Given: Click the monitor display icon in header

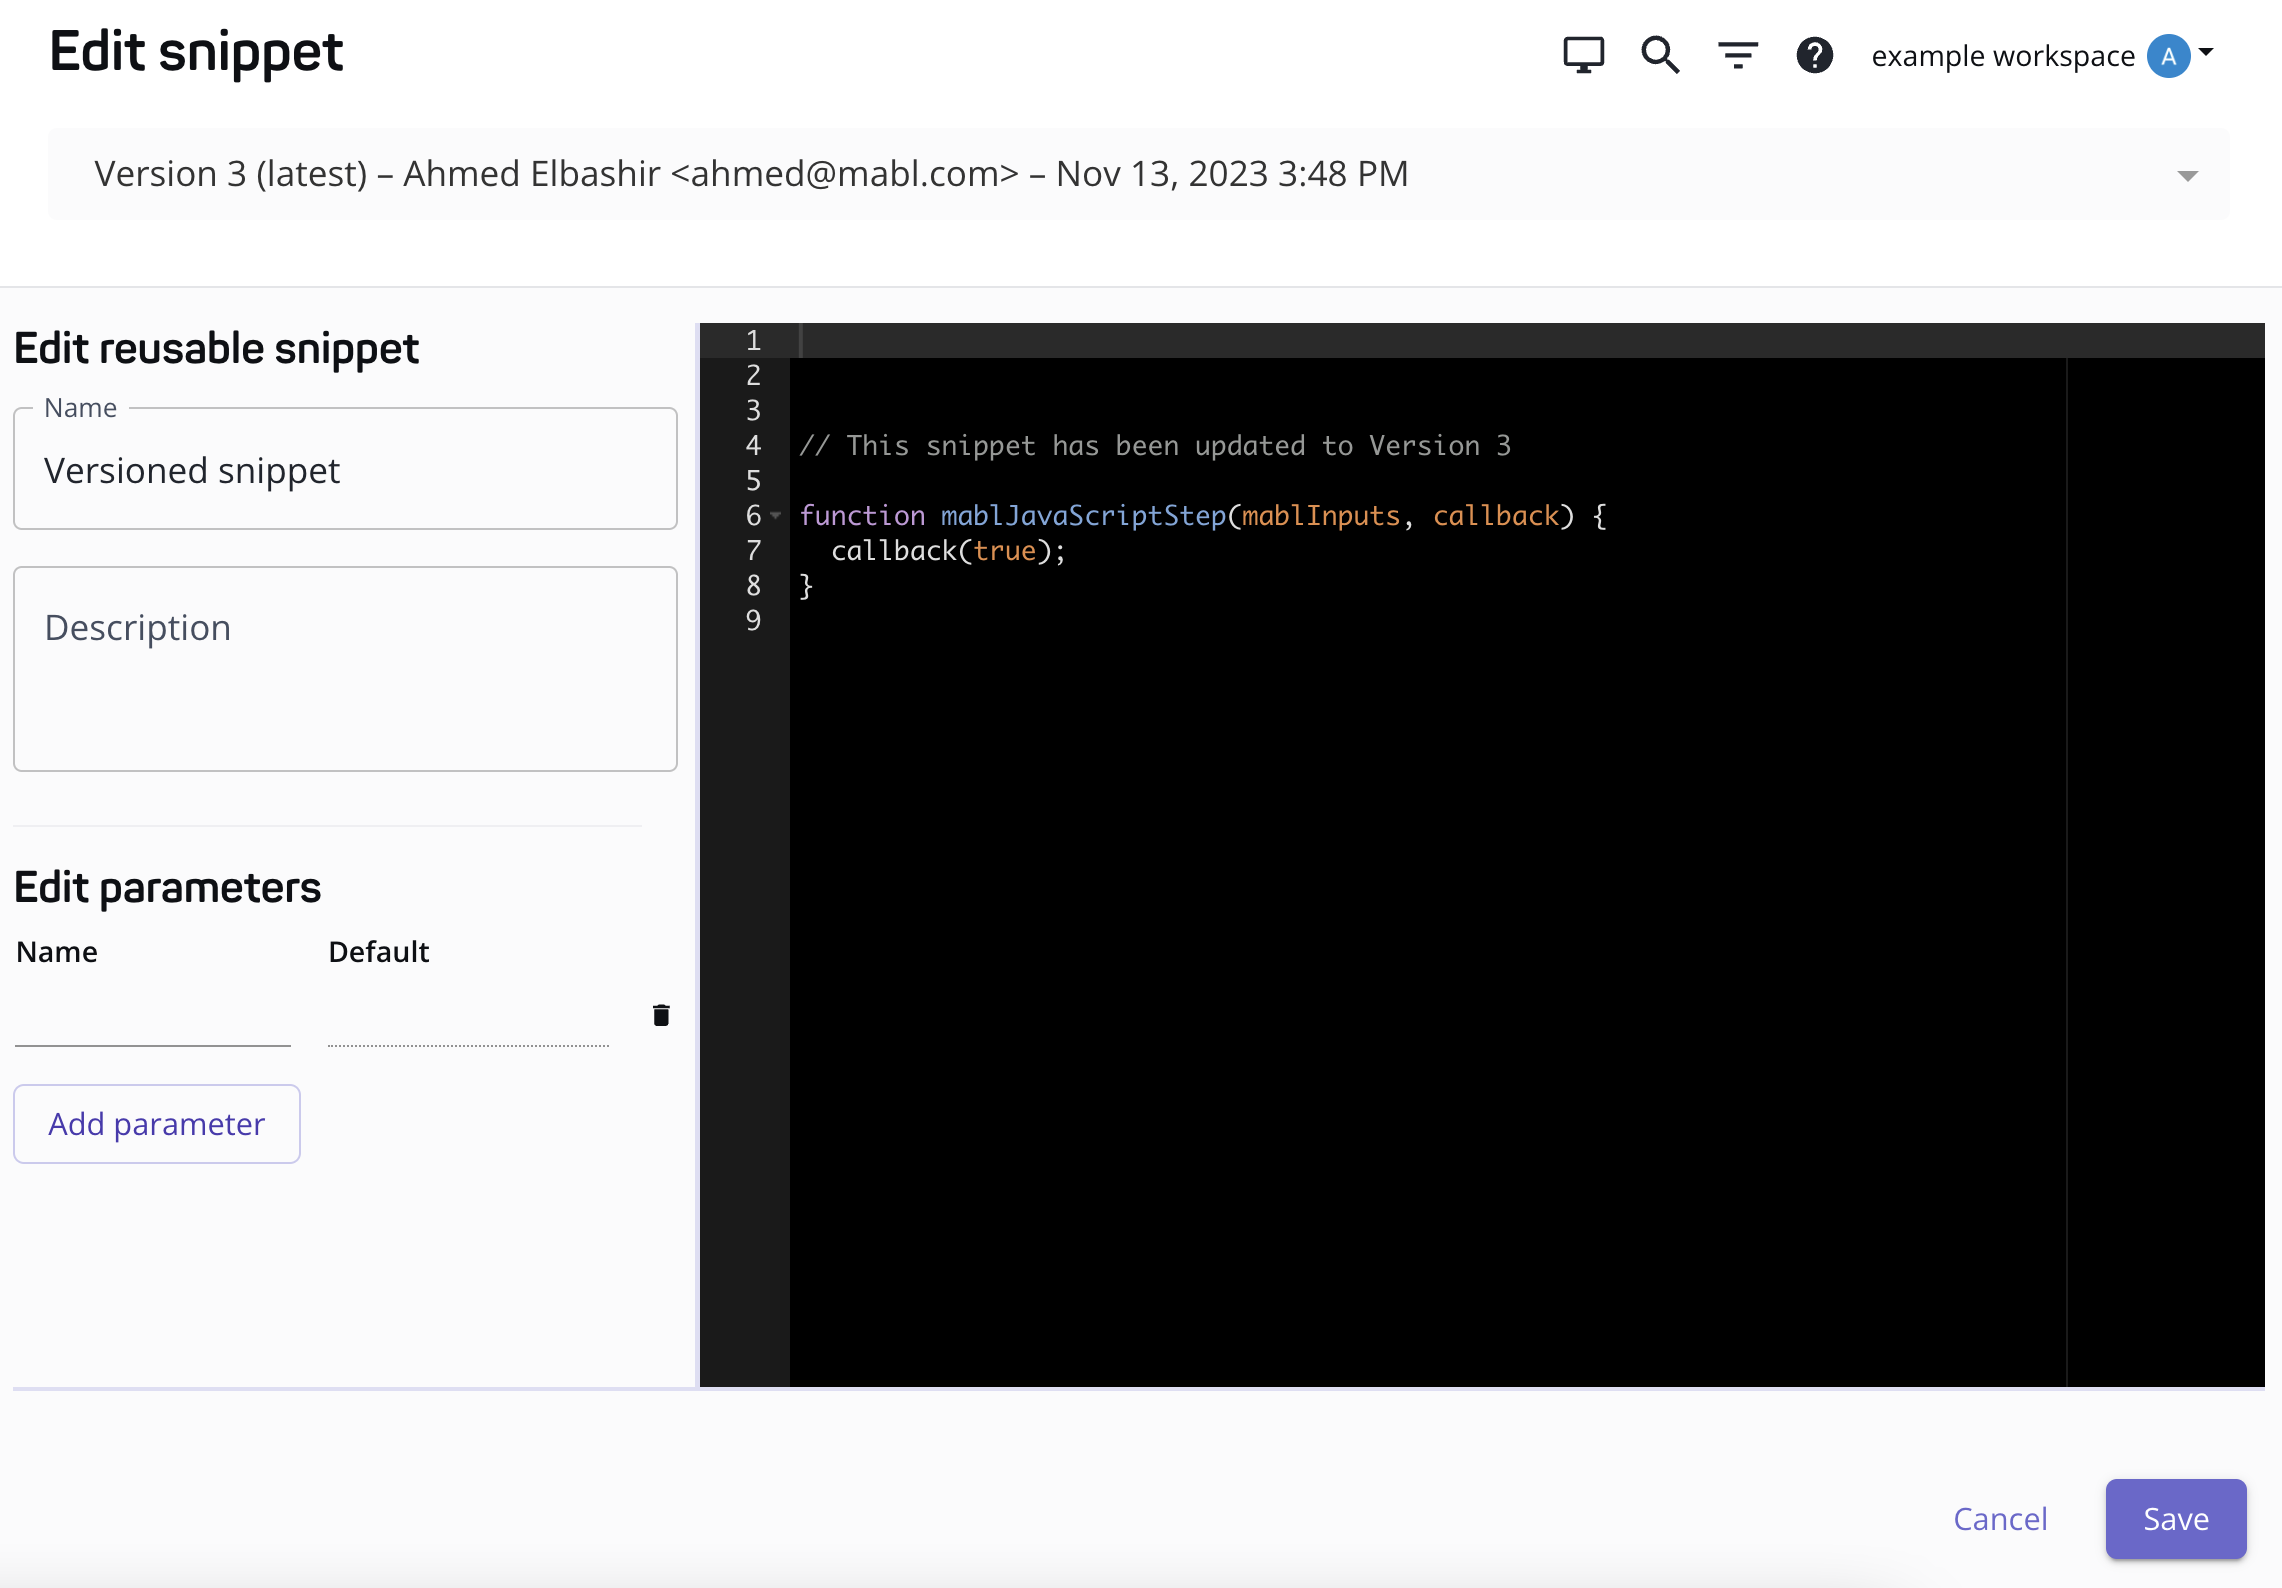Looking at the screenshot, I should pyautogui.click(x=1583, y=55).
